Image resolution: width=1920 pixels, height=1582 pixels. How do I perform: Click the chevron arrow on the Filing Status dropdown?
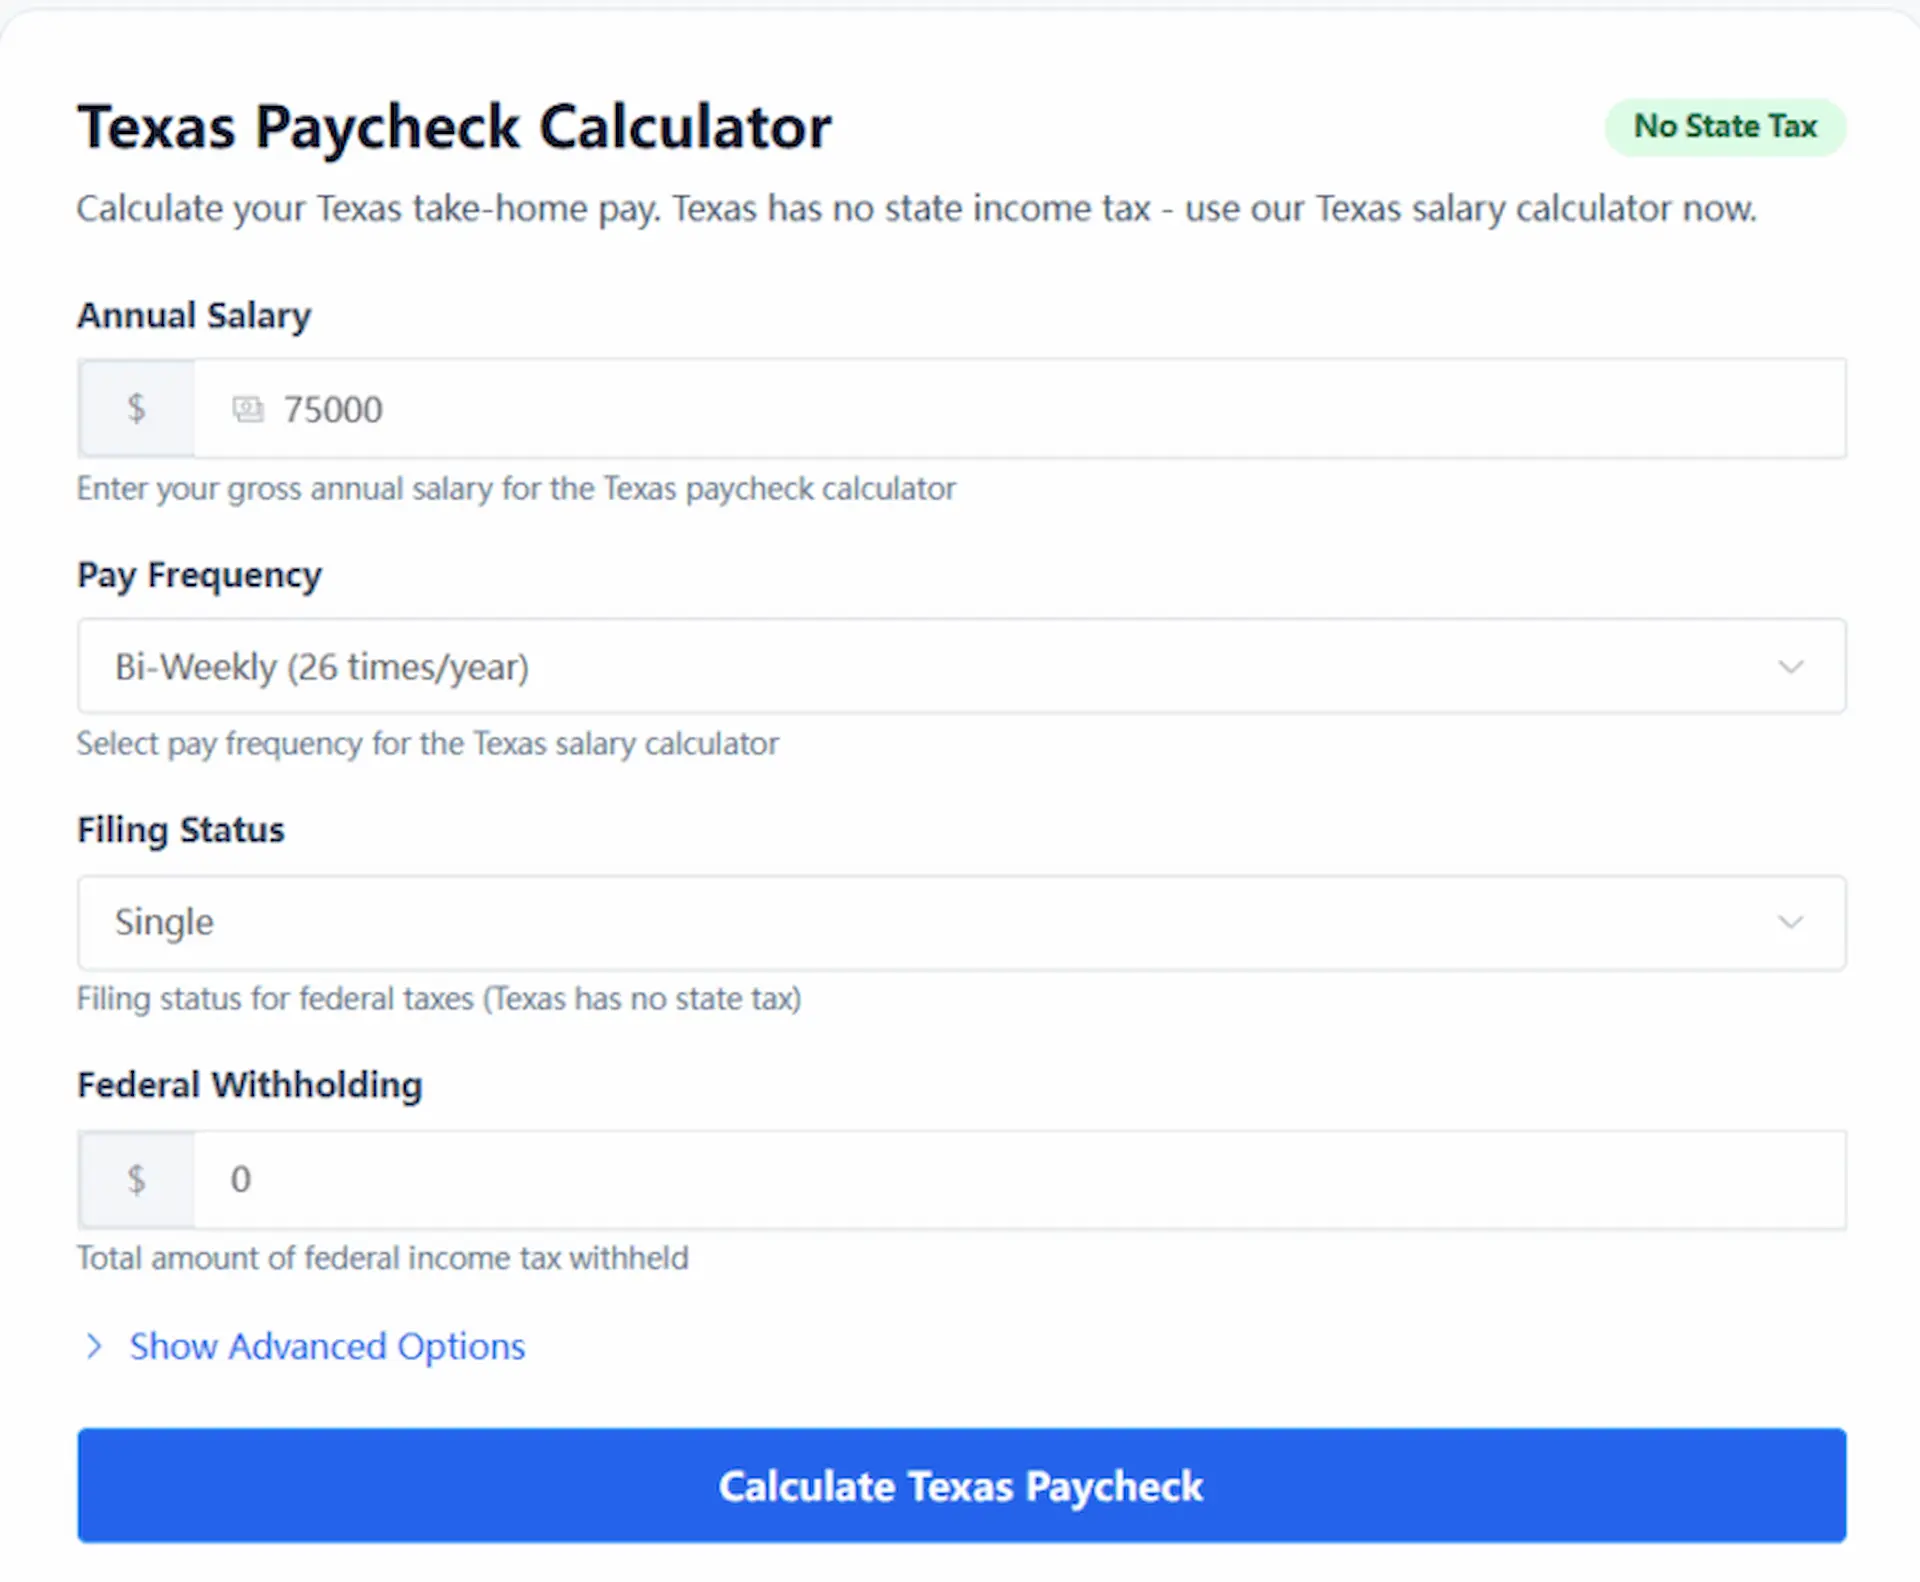1790,922
